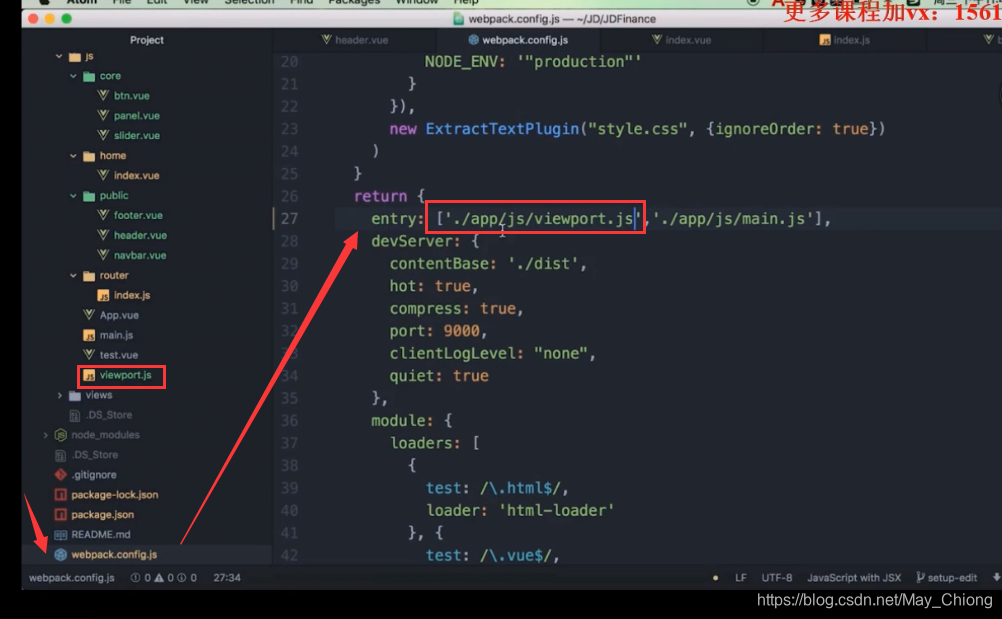Click the webpack icon on the webpack.config.js tab
The width and height of the screenshot is (1002, 619).
[x=474, y=40]
